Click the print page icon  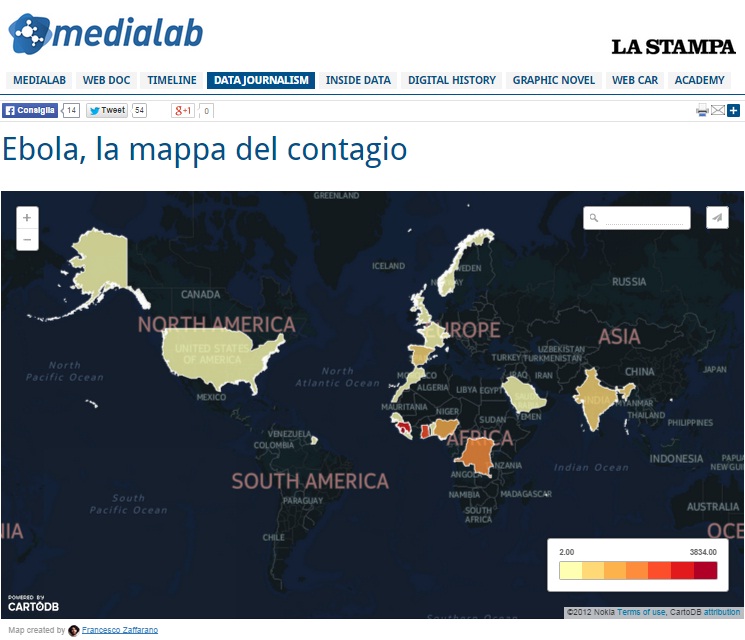click(x=702, y=110)
